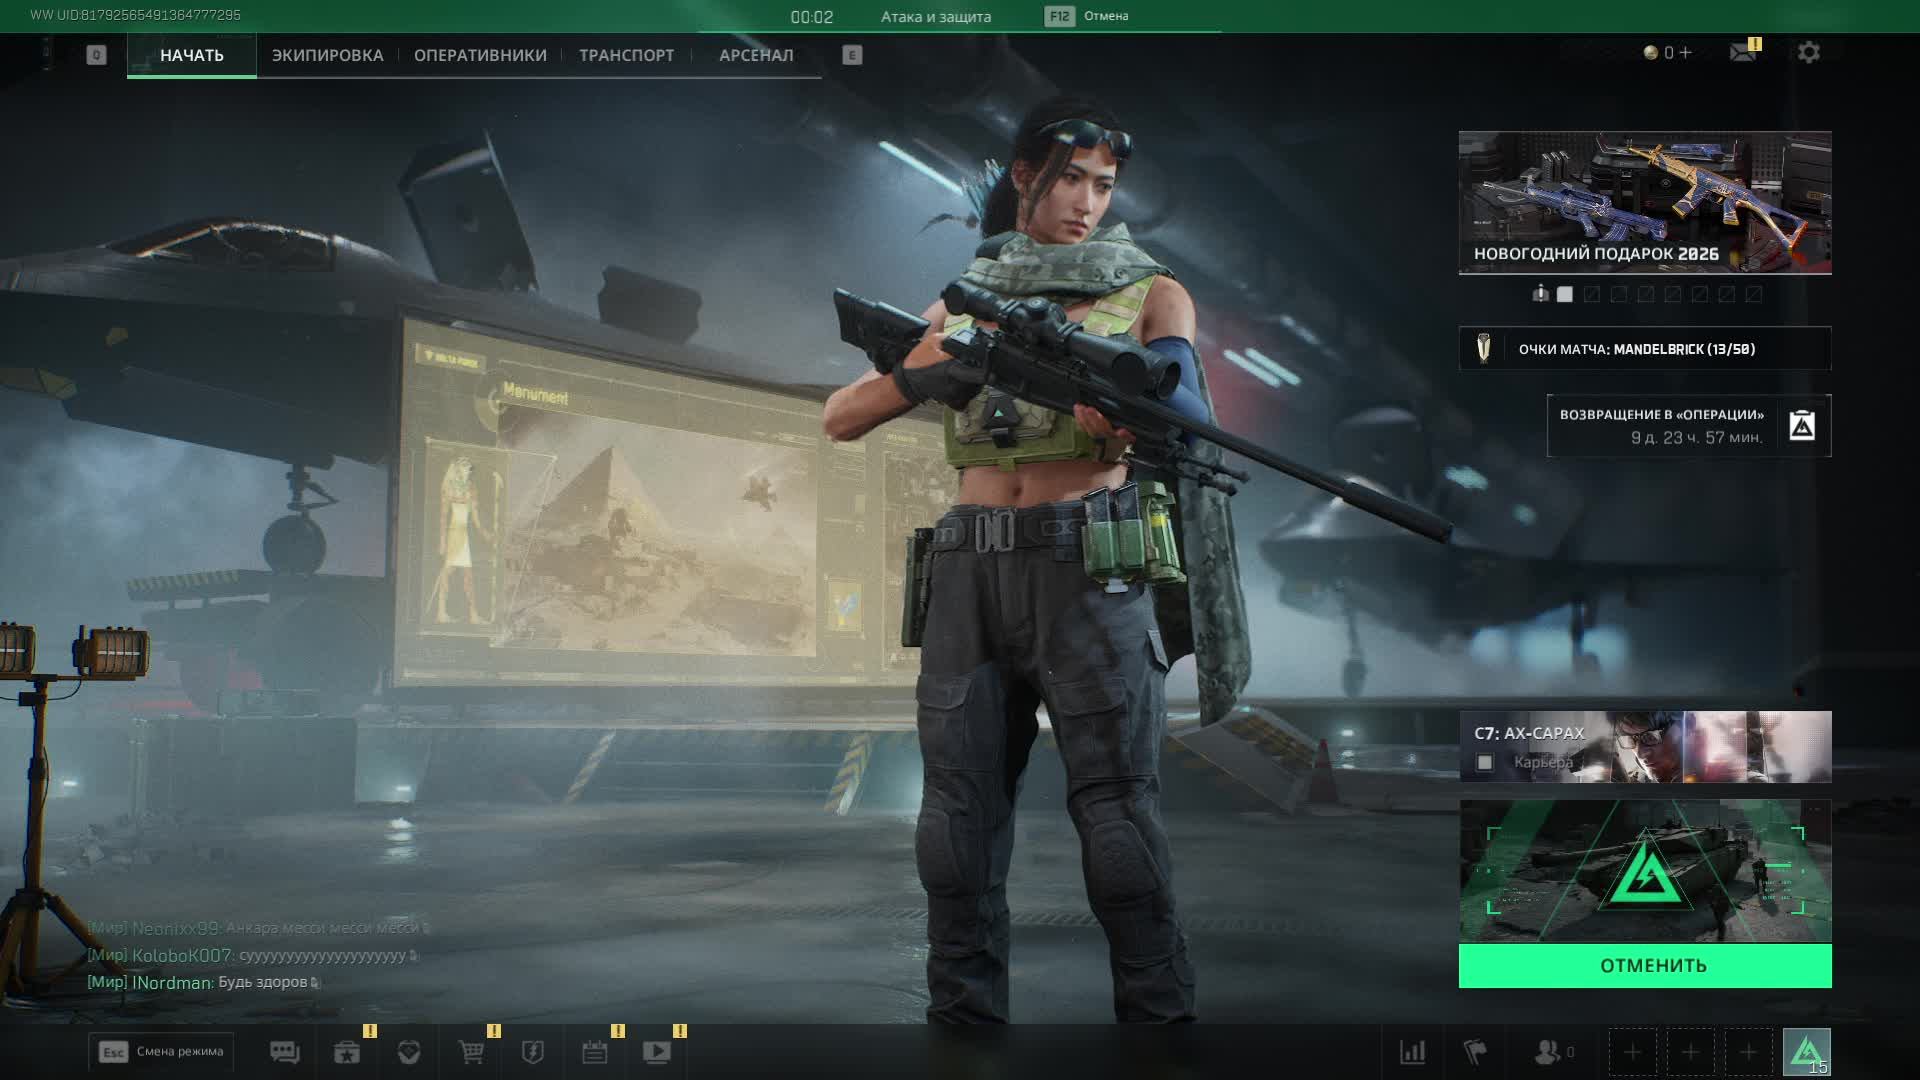Open first empty squad invite slot

pyautogui.click(x=1632, y=1052)
